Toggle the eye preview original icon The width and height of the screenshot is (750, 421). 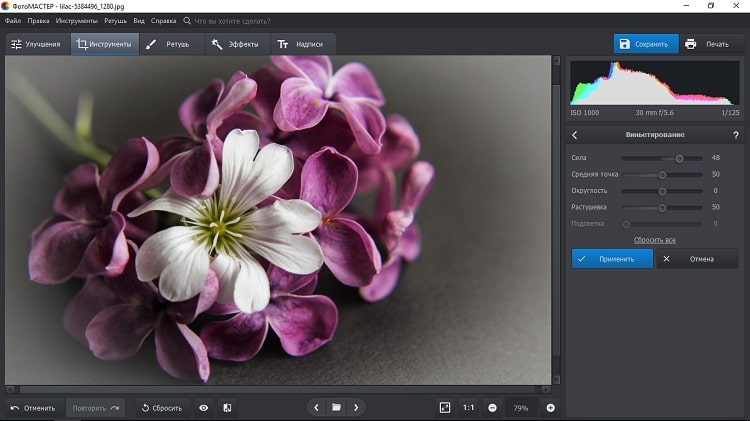(x=204, y=408)
